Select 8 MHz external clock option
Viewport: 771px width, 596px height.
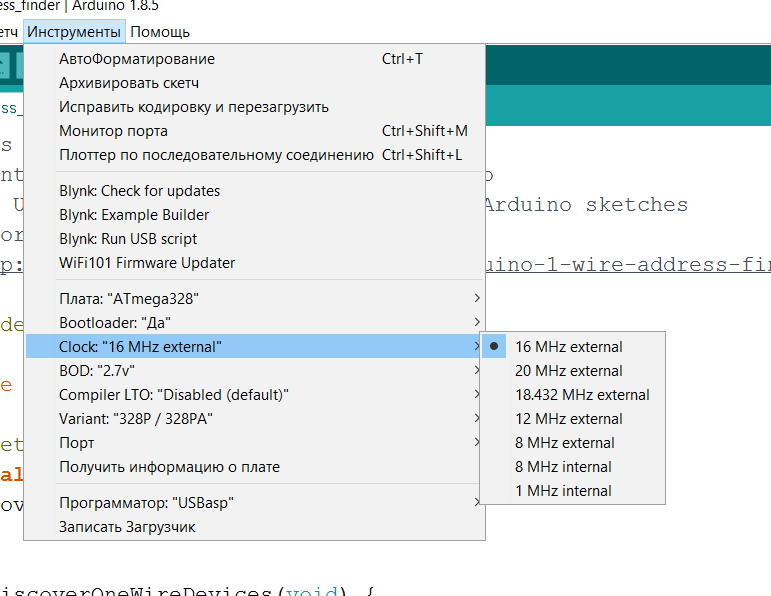(572, 443)
